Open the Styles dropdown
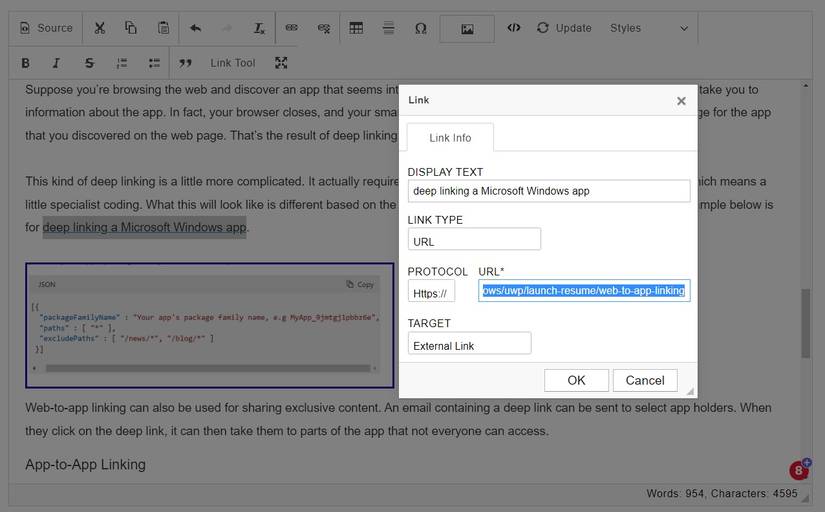Viewport: 825px width, 512px height. [649, 28]
